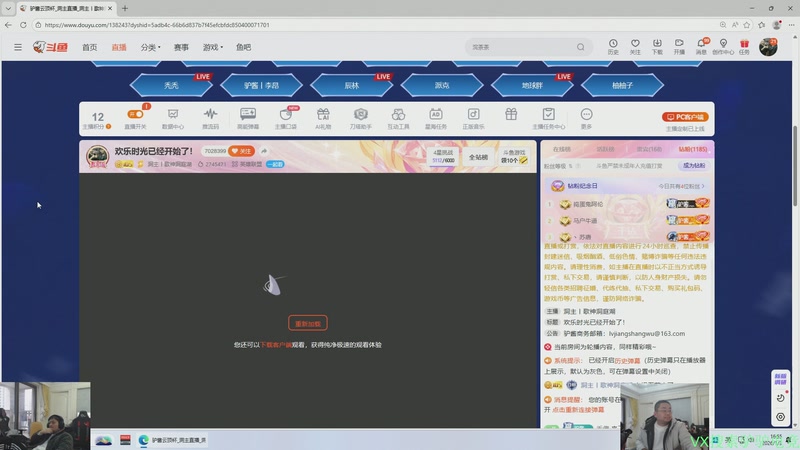Open 下载 download icon

(657, 46)
